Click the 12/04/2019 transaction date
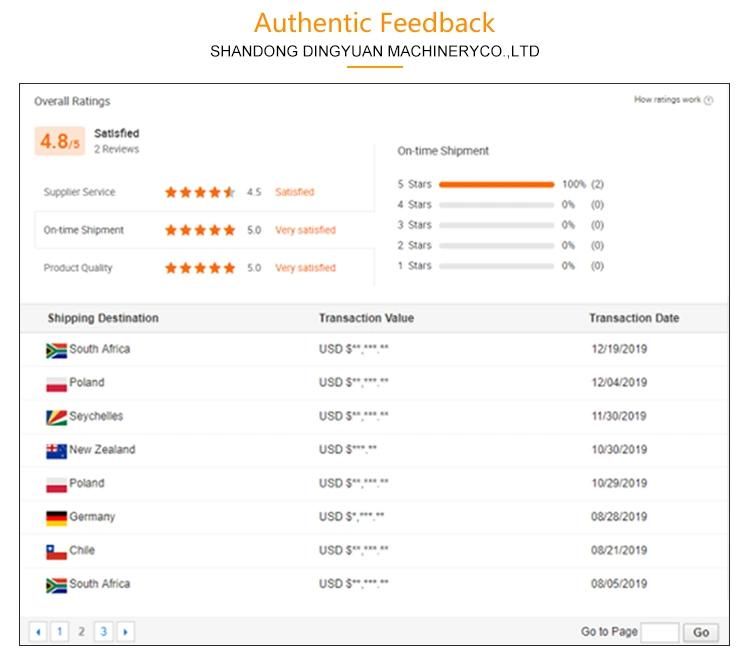 click(619, 383)
